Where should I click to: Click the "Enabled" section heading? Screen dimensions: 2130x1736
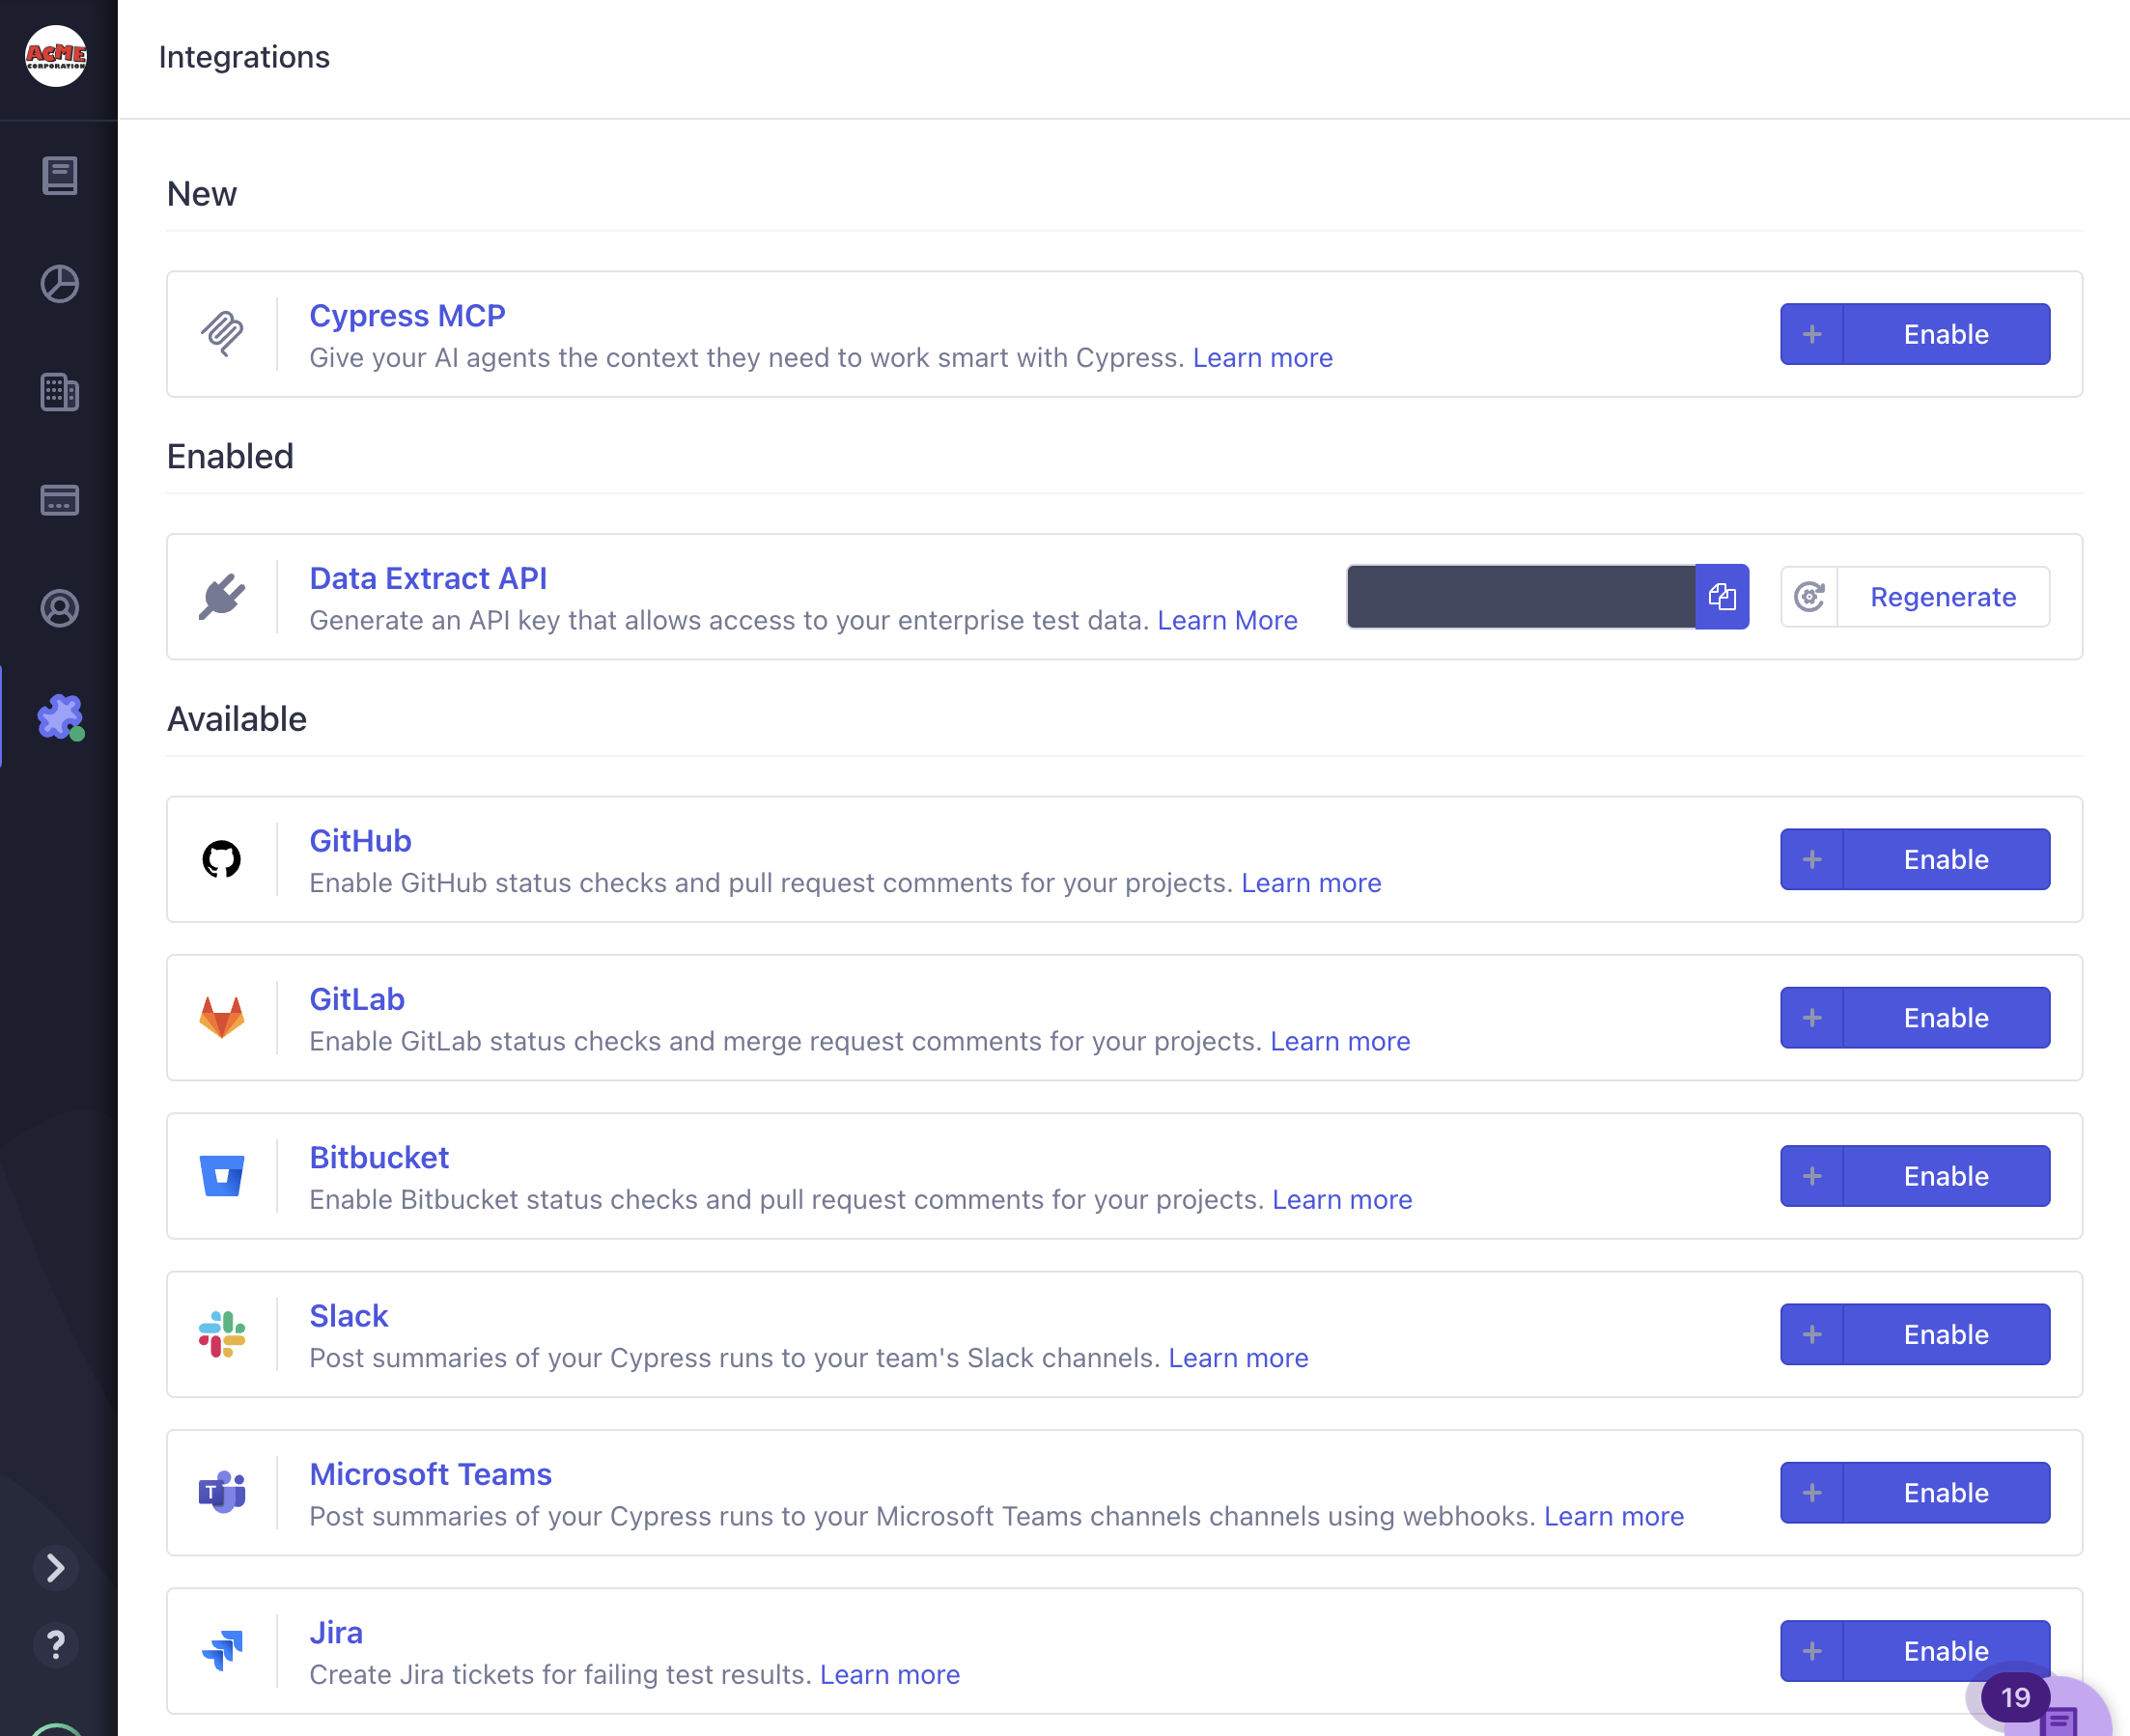[x=230, y=457]
